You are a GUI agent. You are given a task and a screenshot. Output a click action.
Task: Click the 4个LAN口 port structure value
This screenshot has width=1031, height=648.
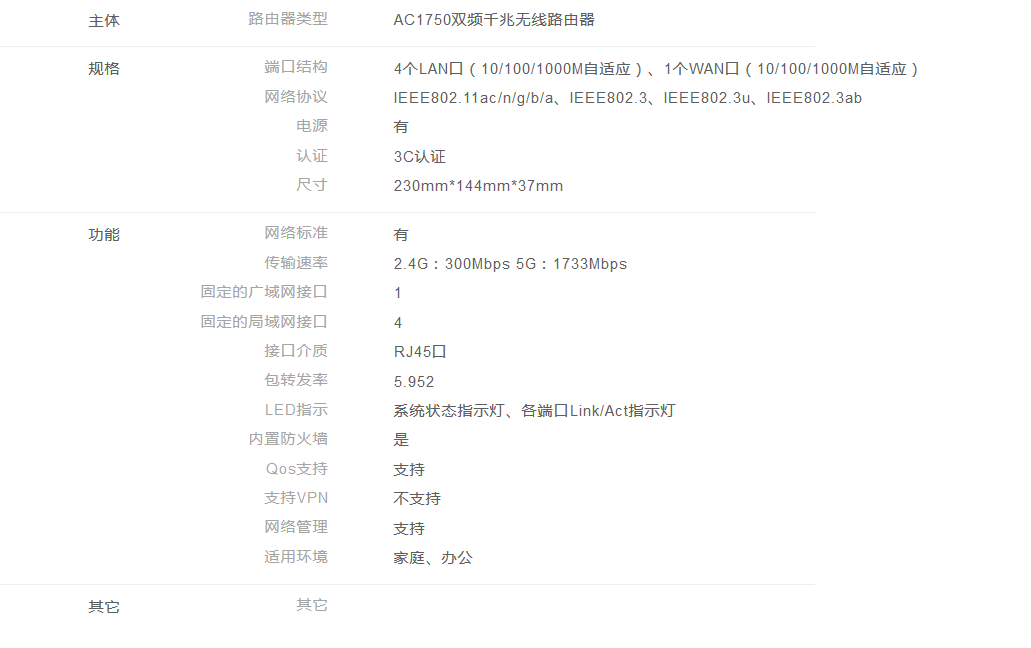(655, 69)
